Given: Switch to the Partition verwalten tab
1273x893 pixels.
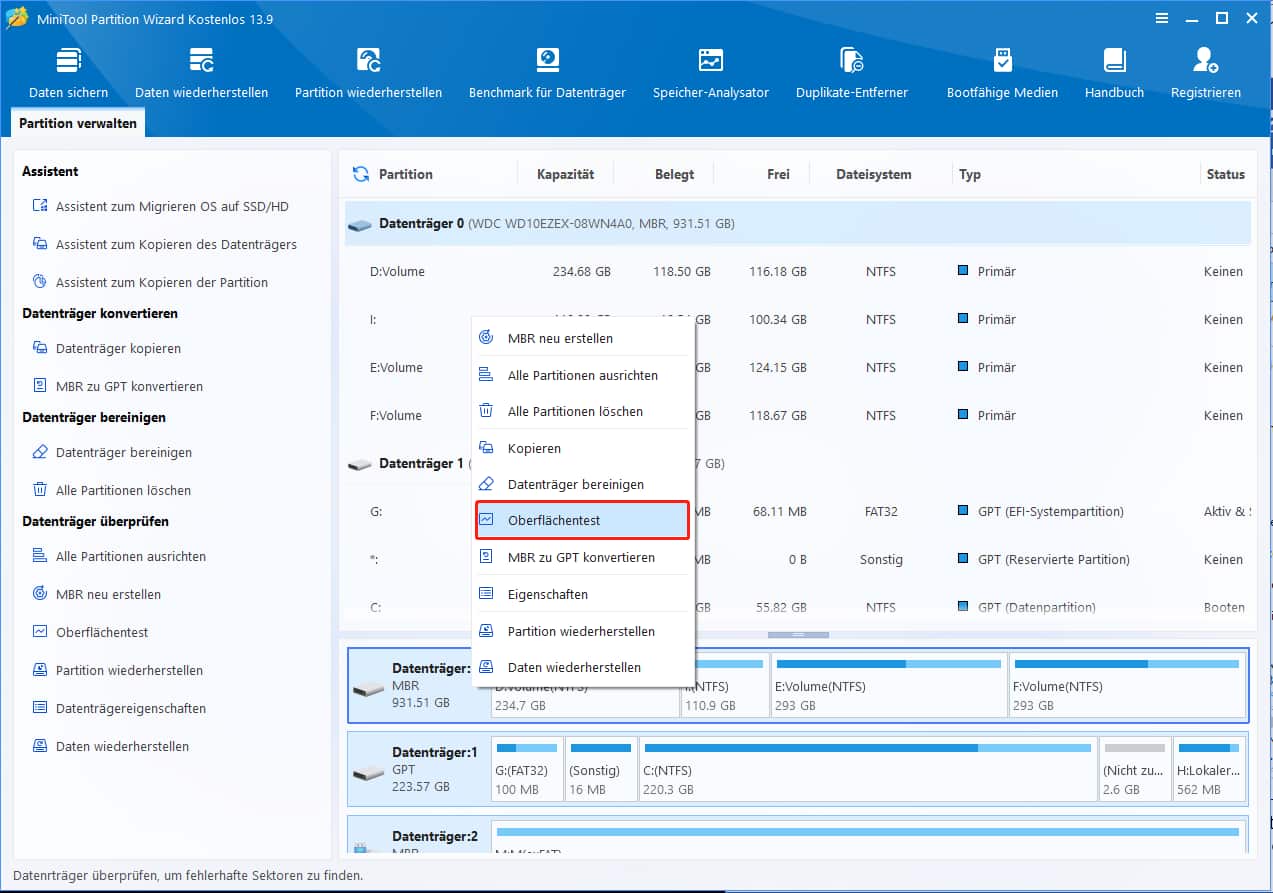Looking at the screenshot, I should [77, 123].
